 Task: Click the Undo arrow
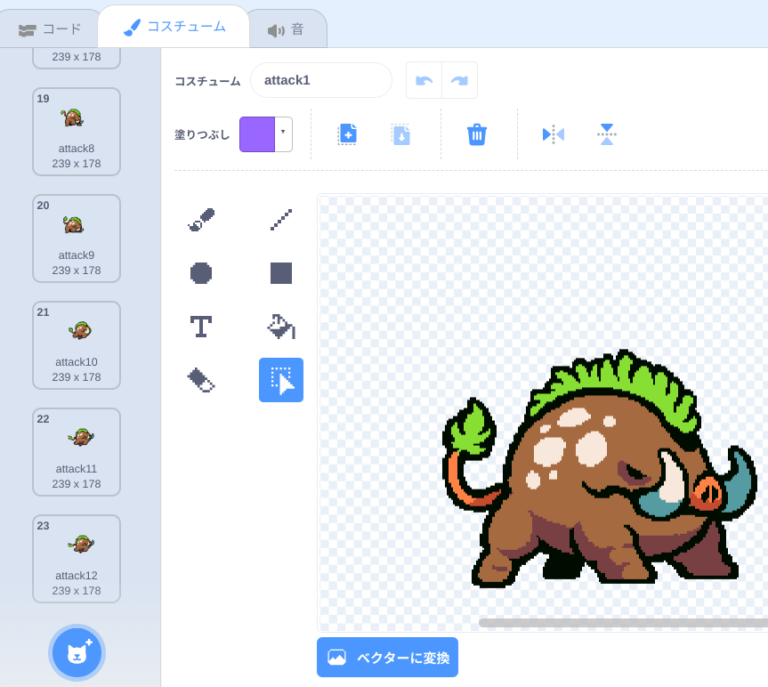pyautogui.click(x=424, y=80)
